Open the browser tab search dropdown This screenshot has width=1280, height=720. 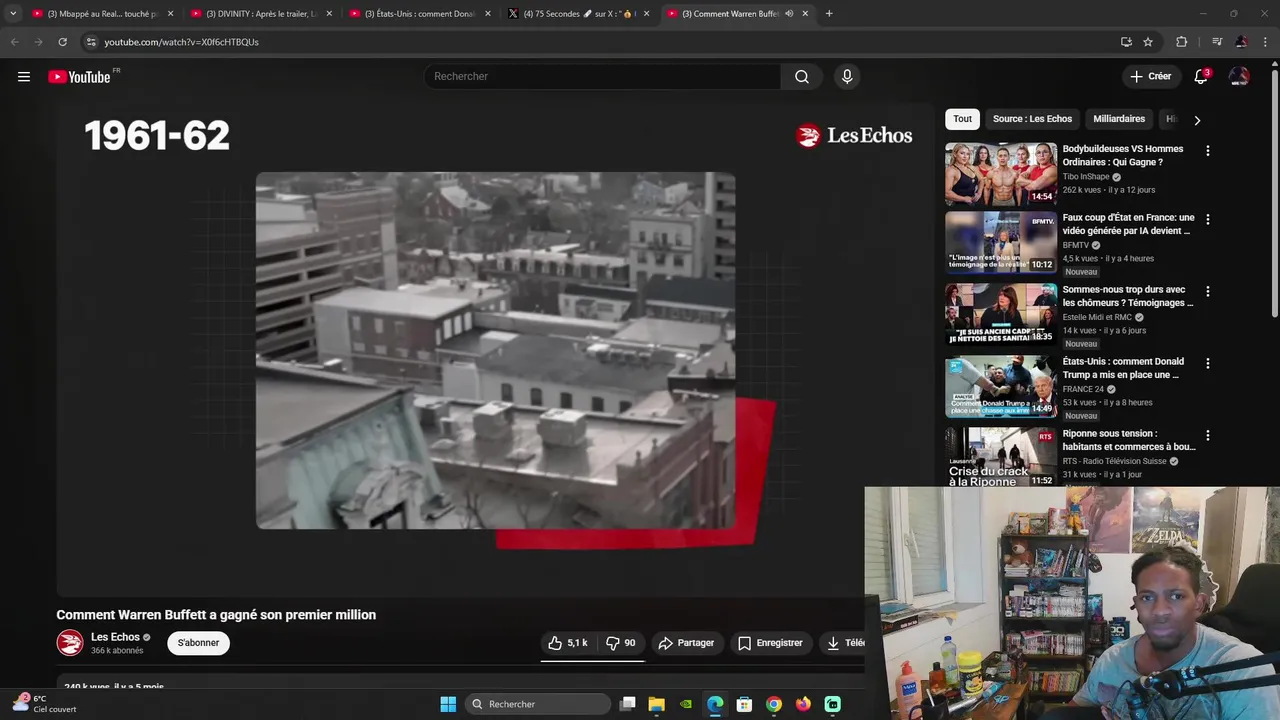tap(12, 14)
